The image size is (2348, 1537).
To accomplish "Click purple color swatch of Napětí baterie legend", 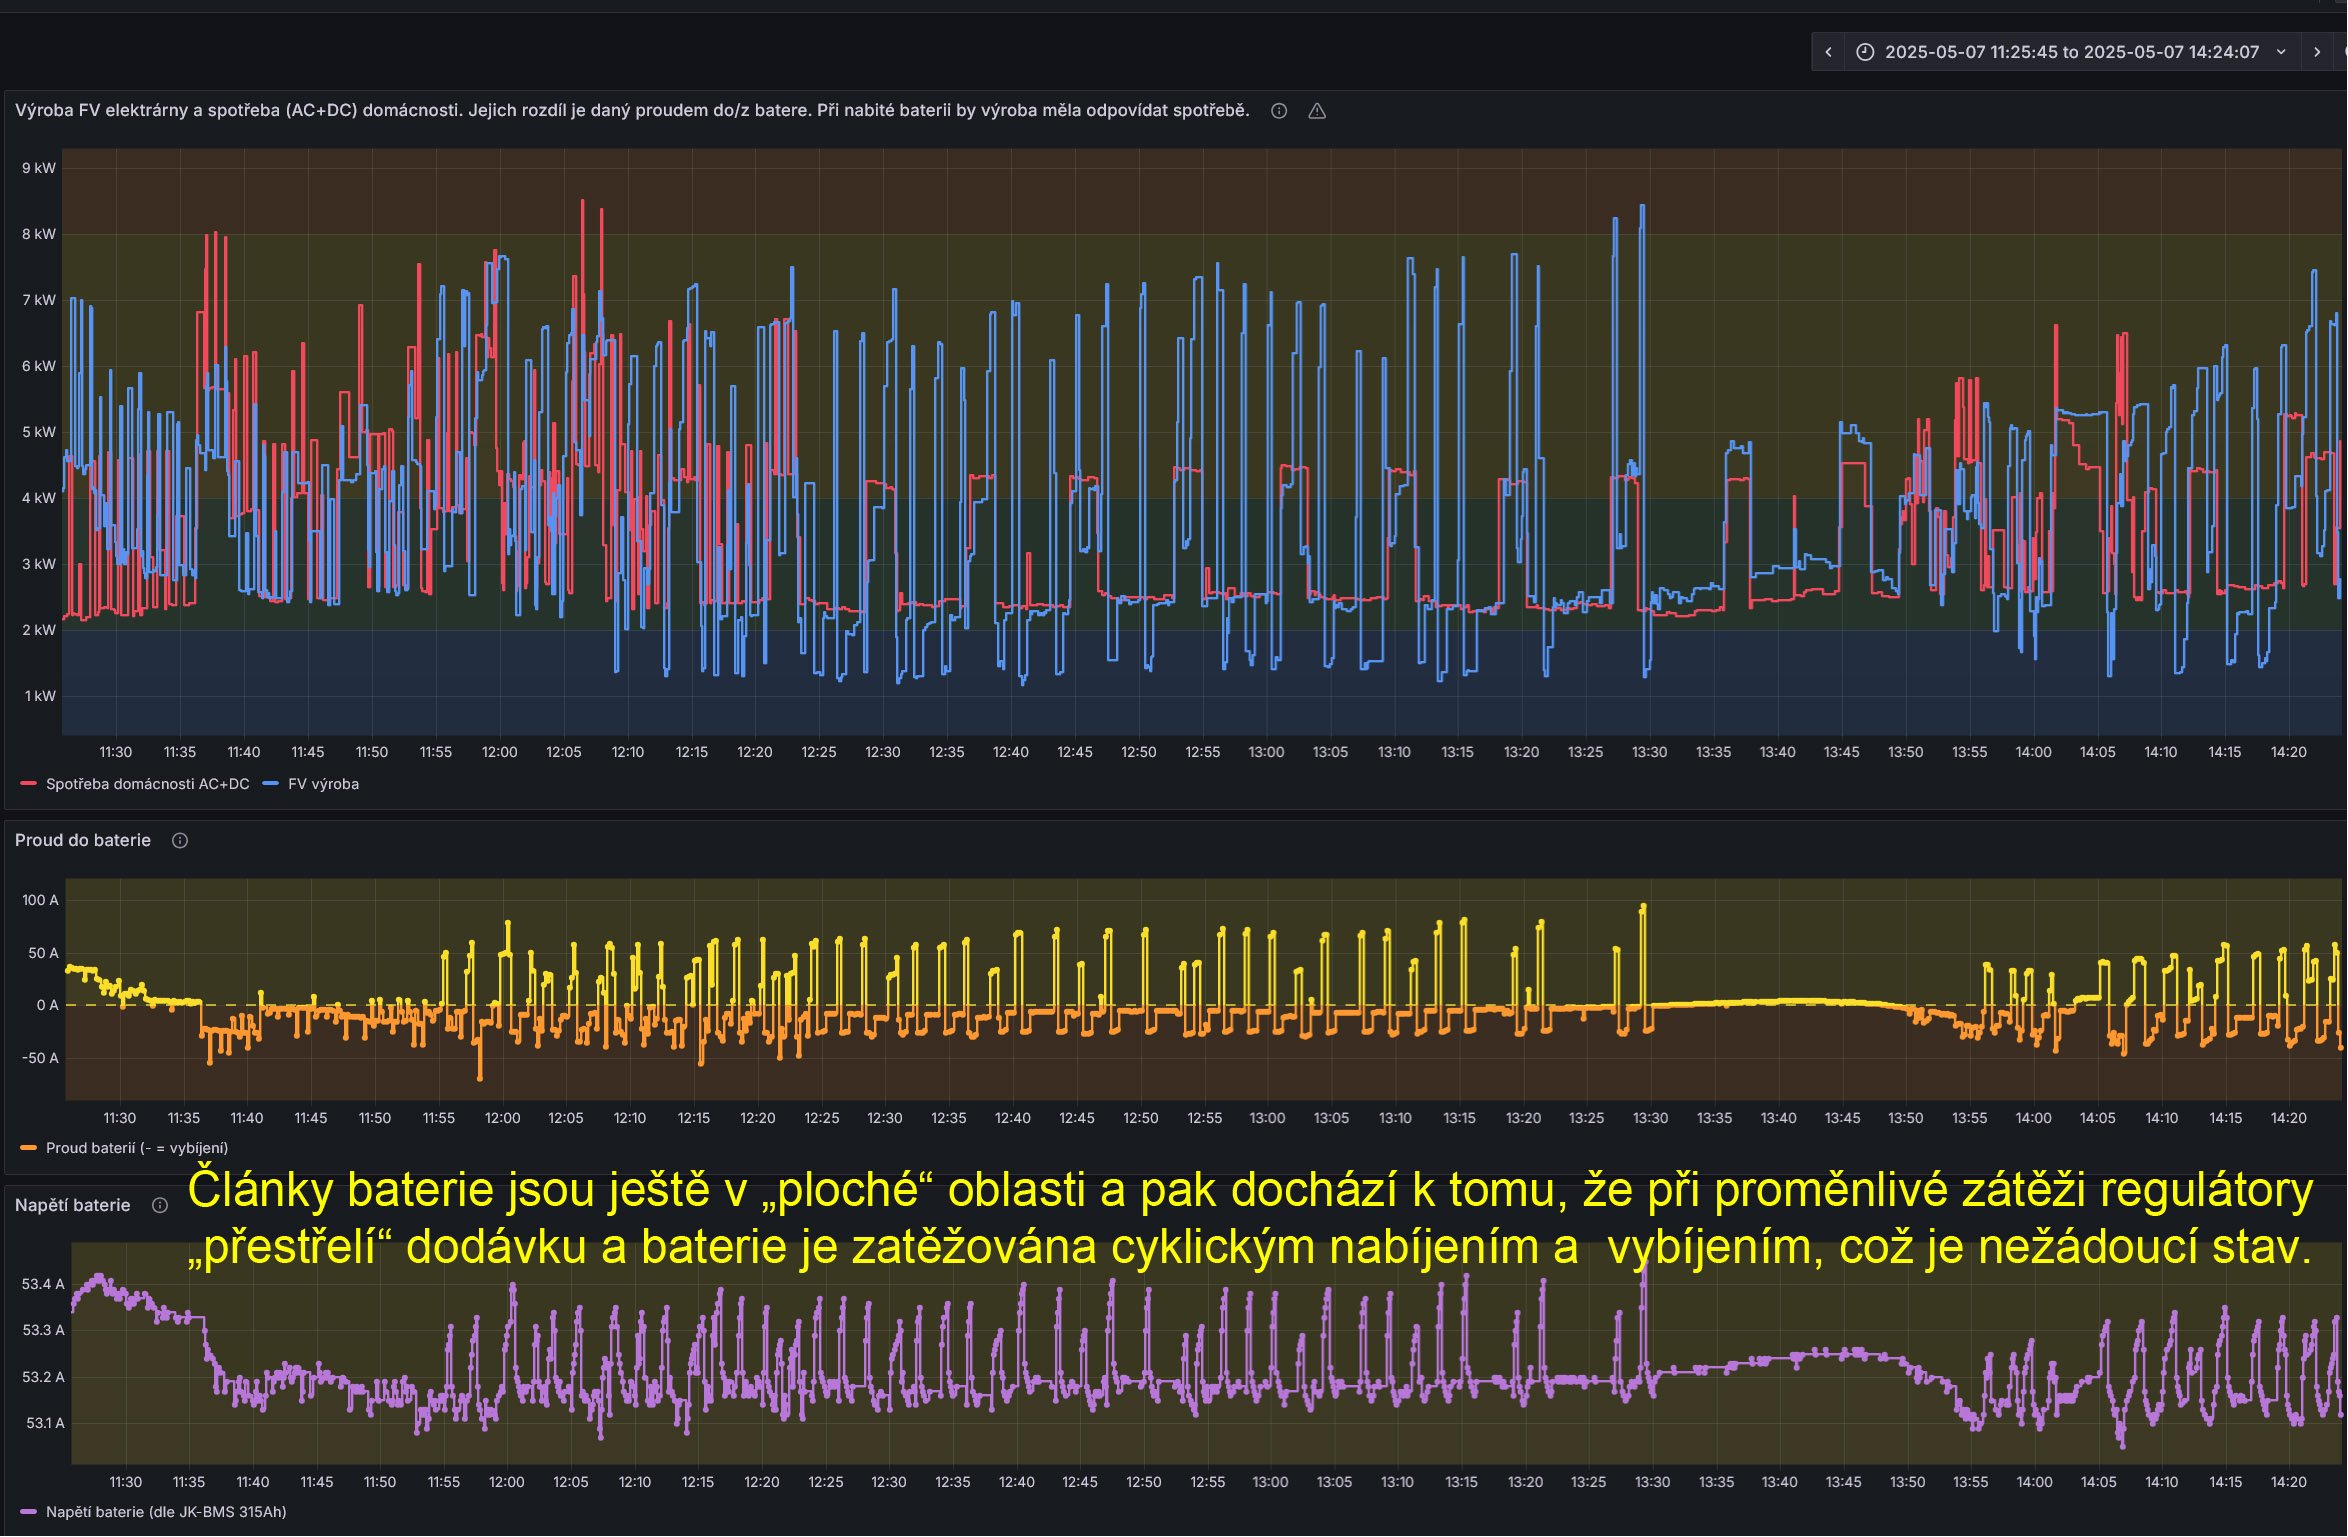I will pyautogui.click(x=29, y=1513).
